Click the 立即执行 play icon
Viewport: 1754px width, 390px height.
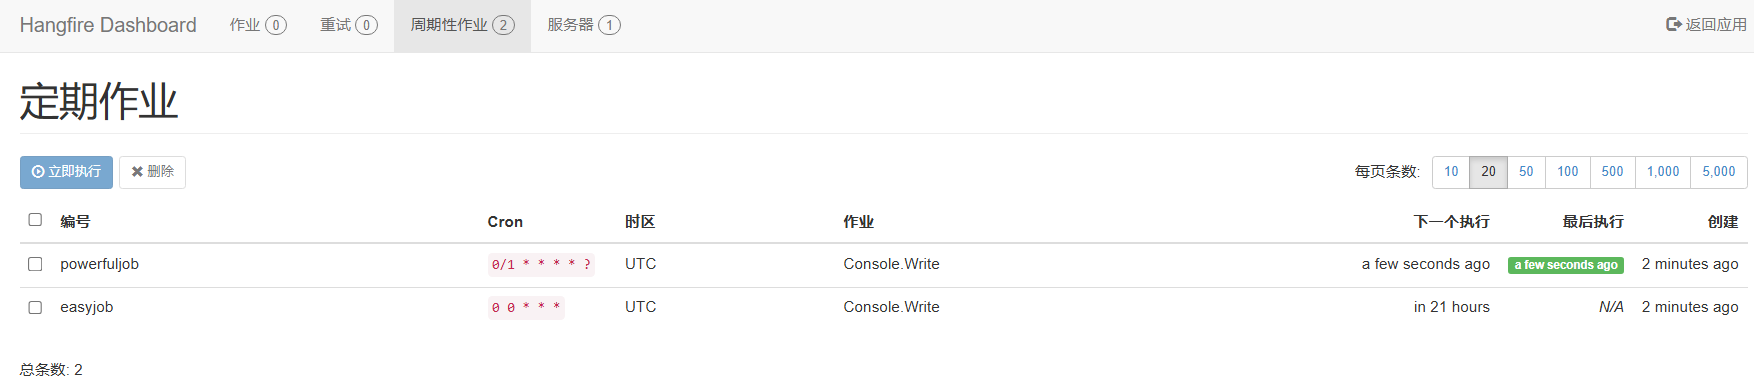coord(38,172)
